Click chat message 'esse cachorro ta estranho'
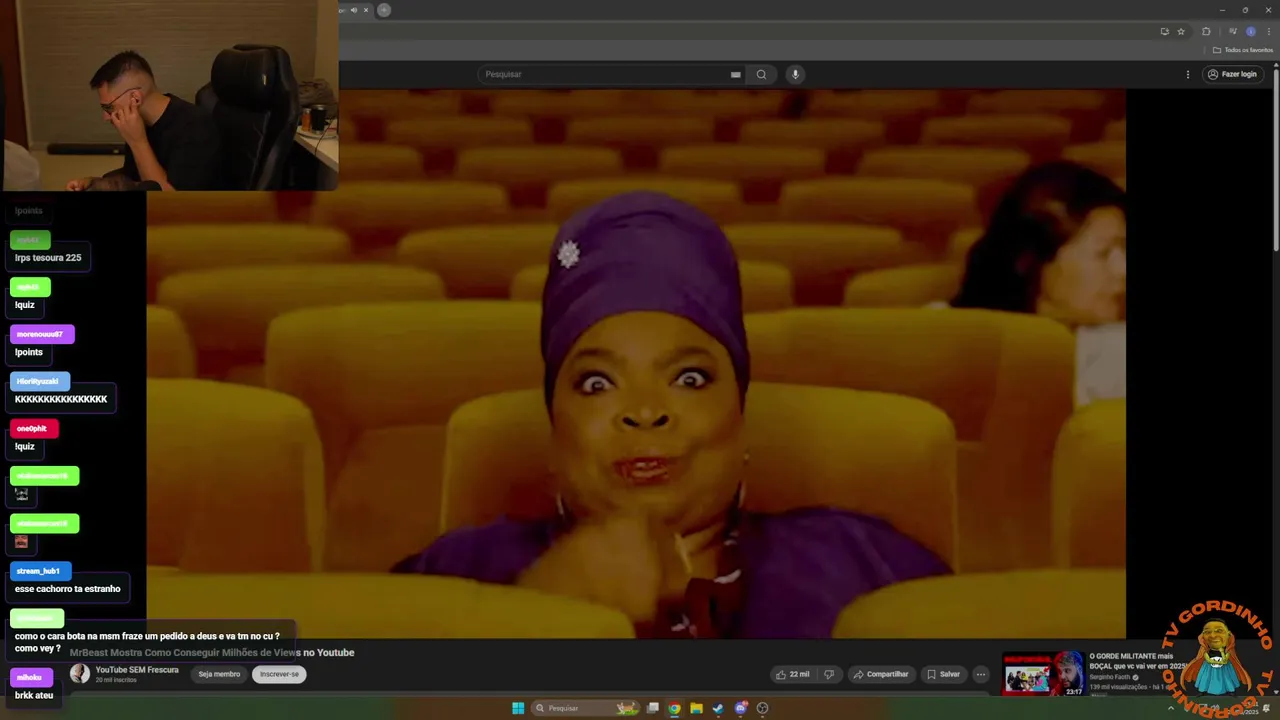 (68, 589)
